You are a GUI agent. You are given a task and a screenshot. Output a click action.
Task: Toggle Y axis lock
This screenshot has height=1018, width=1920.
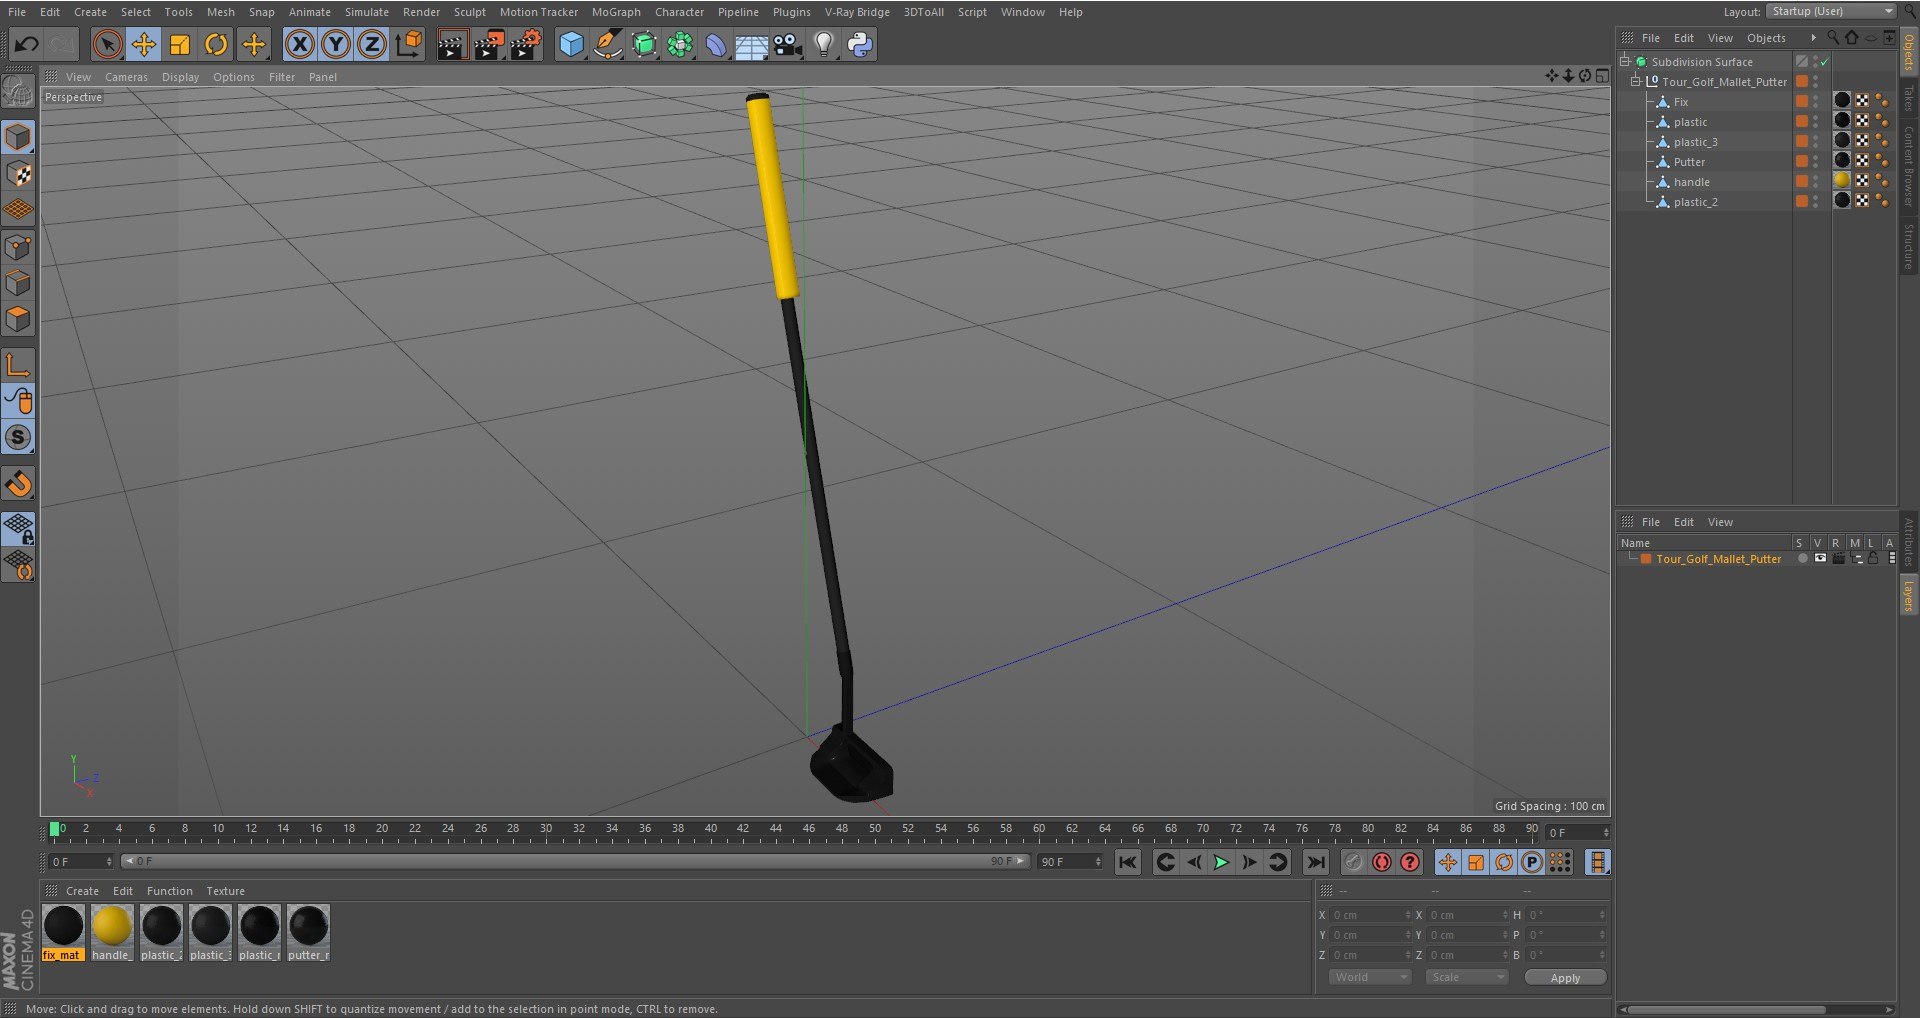336,44
